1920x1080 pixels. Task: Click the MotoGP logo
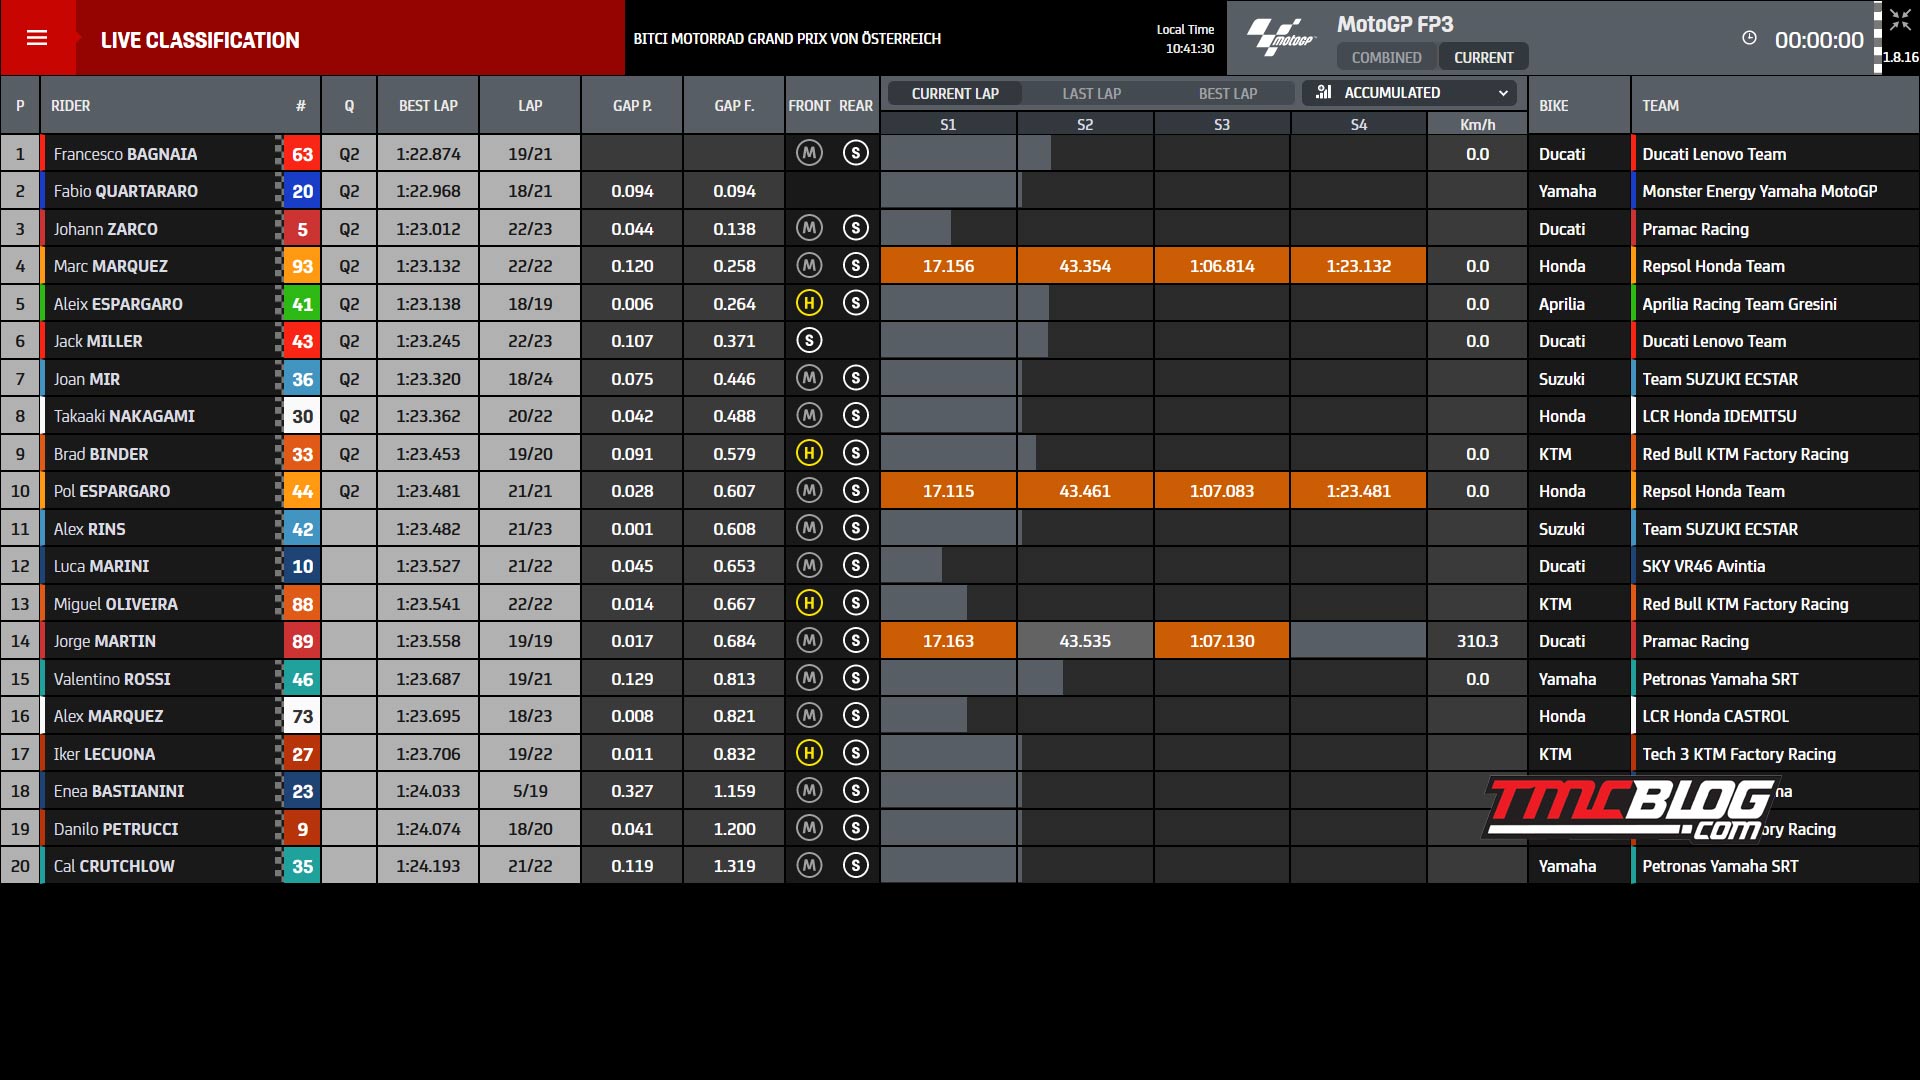pos(1280,38)
